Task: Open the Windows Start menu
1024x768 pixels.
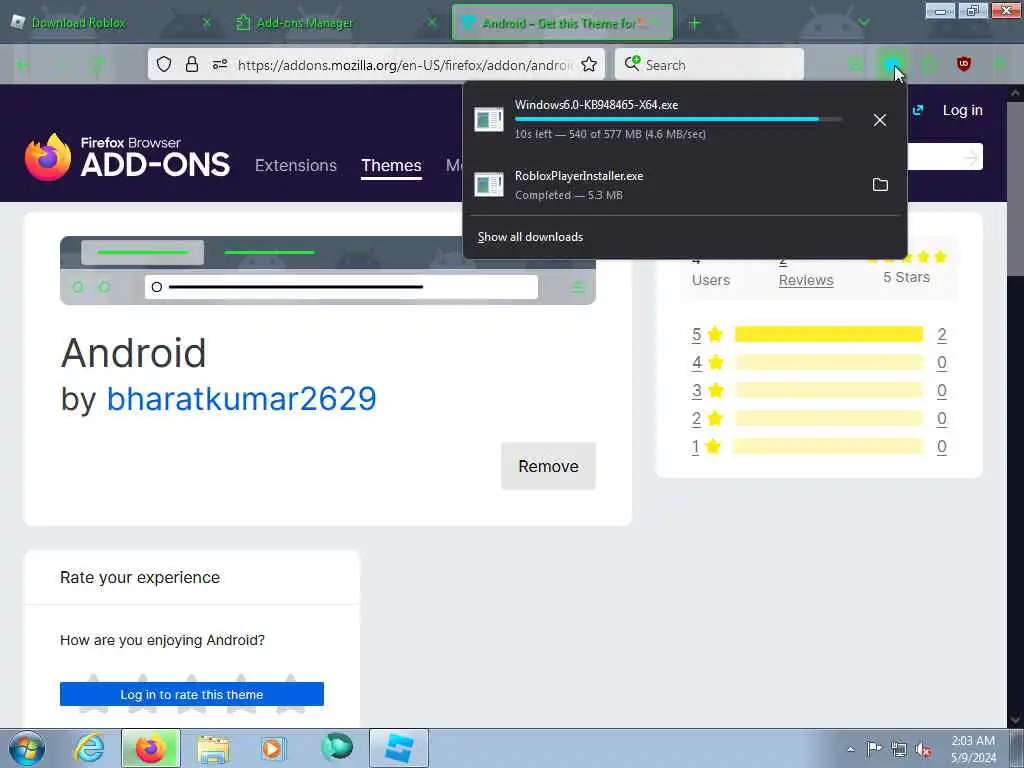Action: tap(27, 748)
